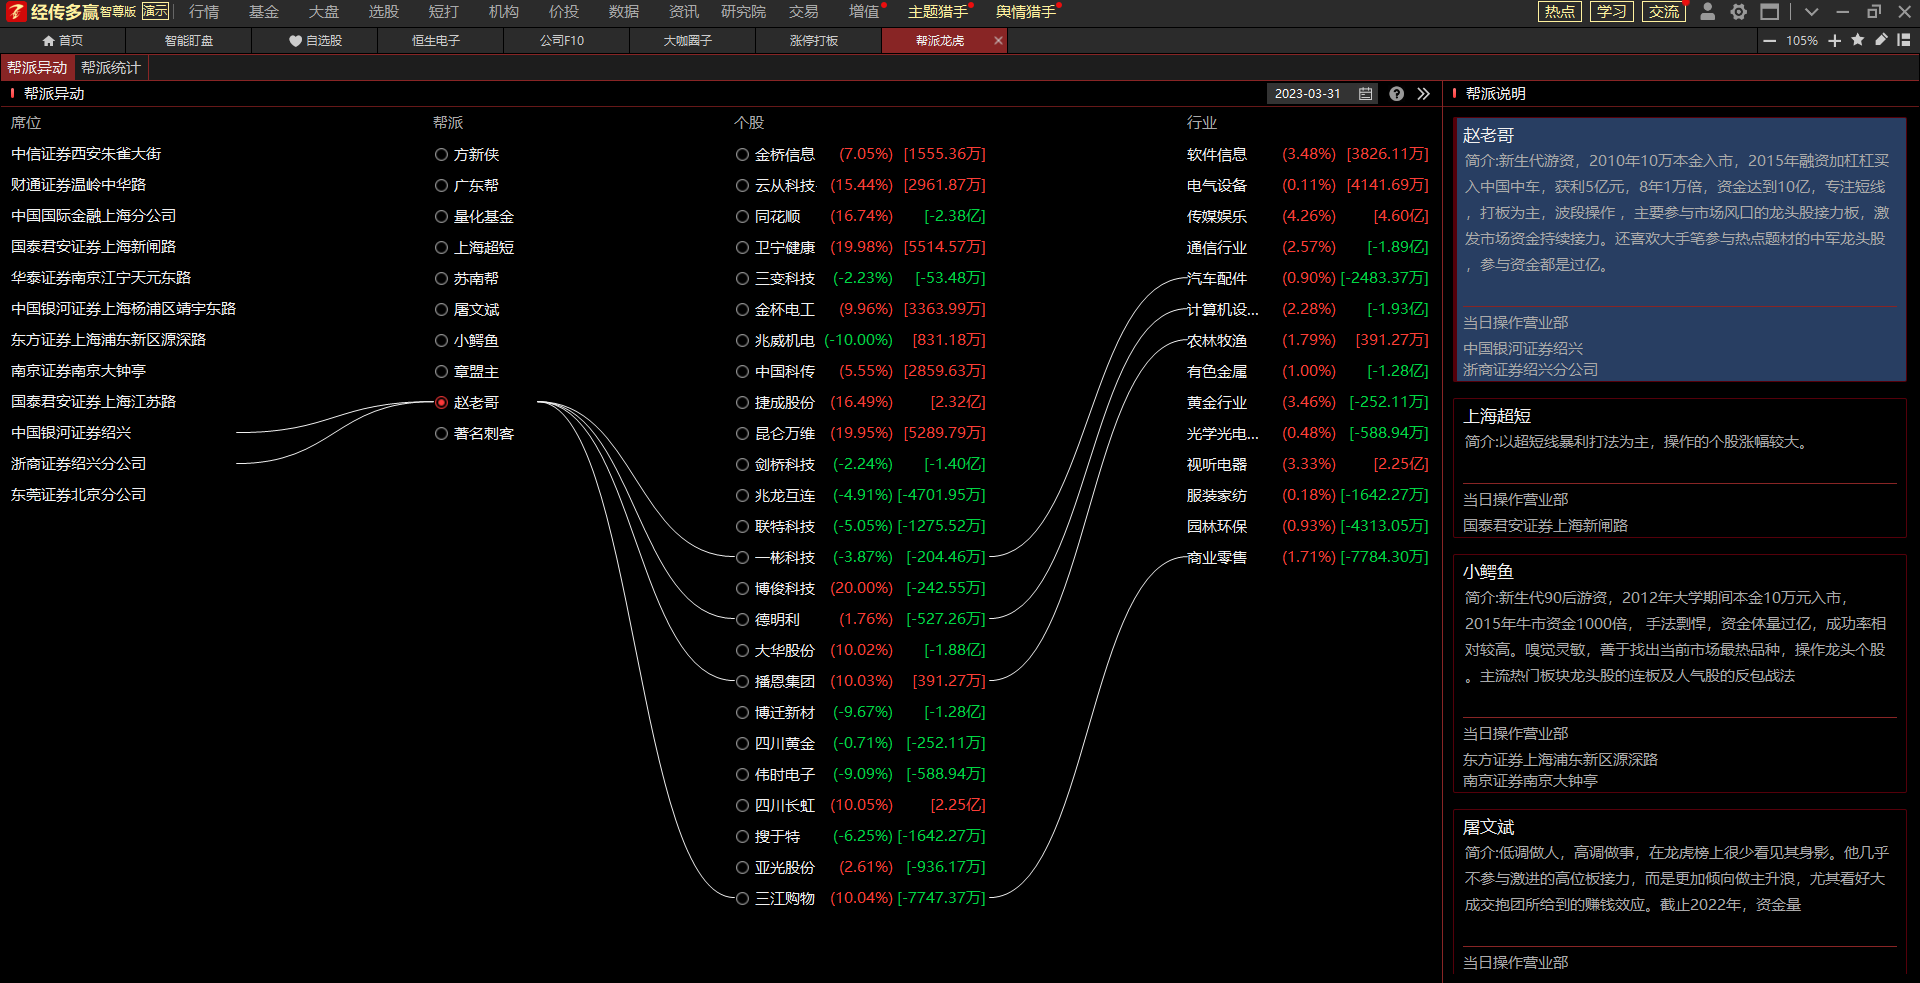Click the 学习 button

click(1611, 12)
